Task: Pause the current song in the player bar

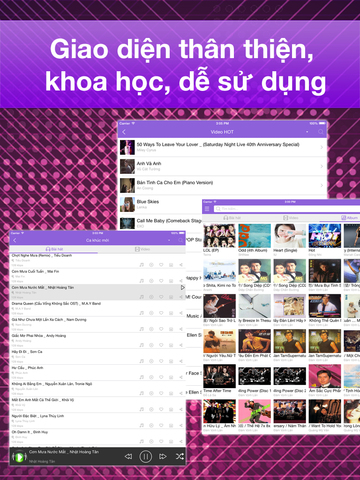Action: (145, 456)
